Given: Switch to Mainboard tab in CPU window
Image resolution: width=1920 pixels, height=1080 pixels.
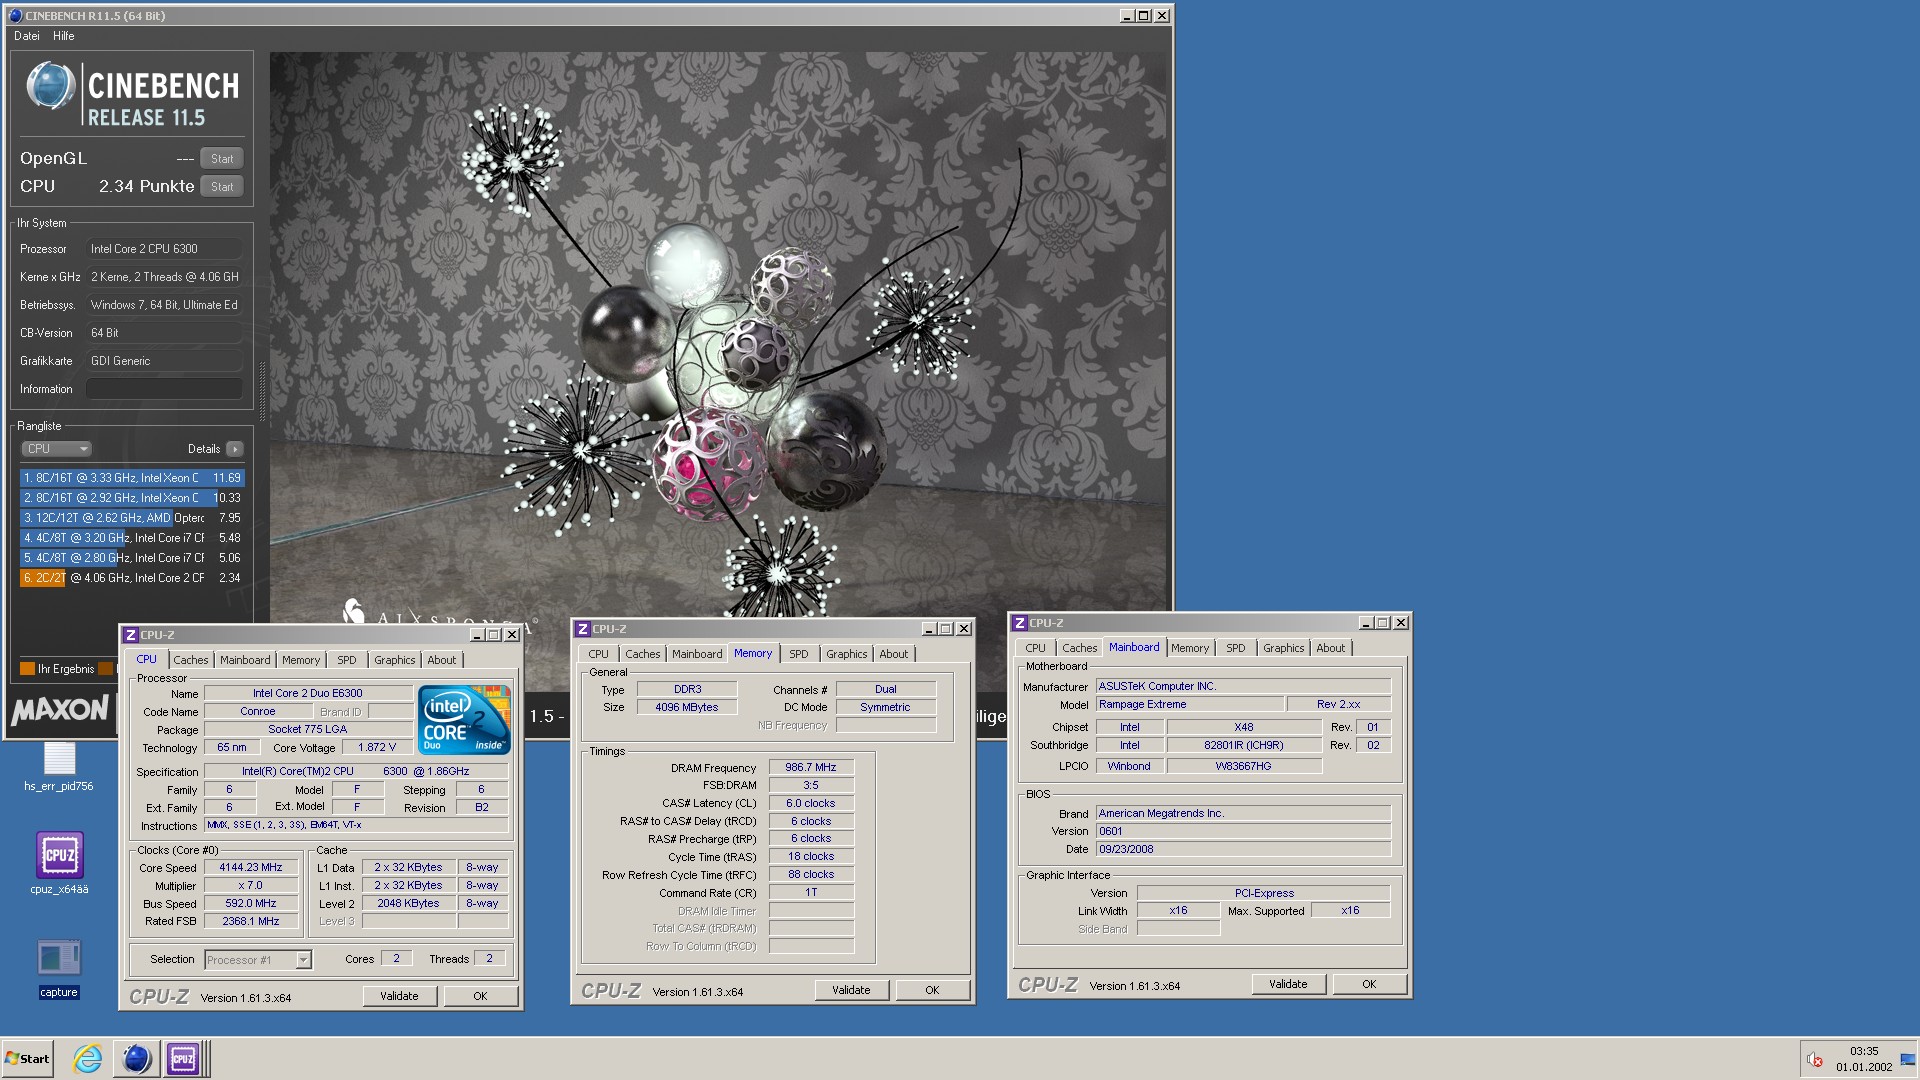Looking at the screenshot, I should pyautogui.click(x=245, y=660).
